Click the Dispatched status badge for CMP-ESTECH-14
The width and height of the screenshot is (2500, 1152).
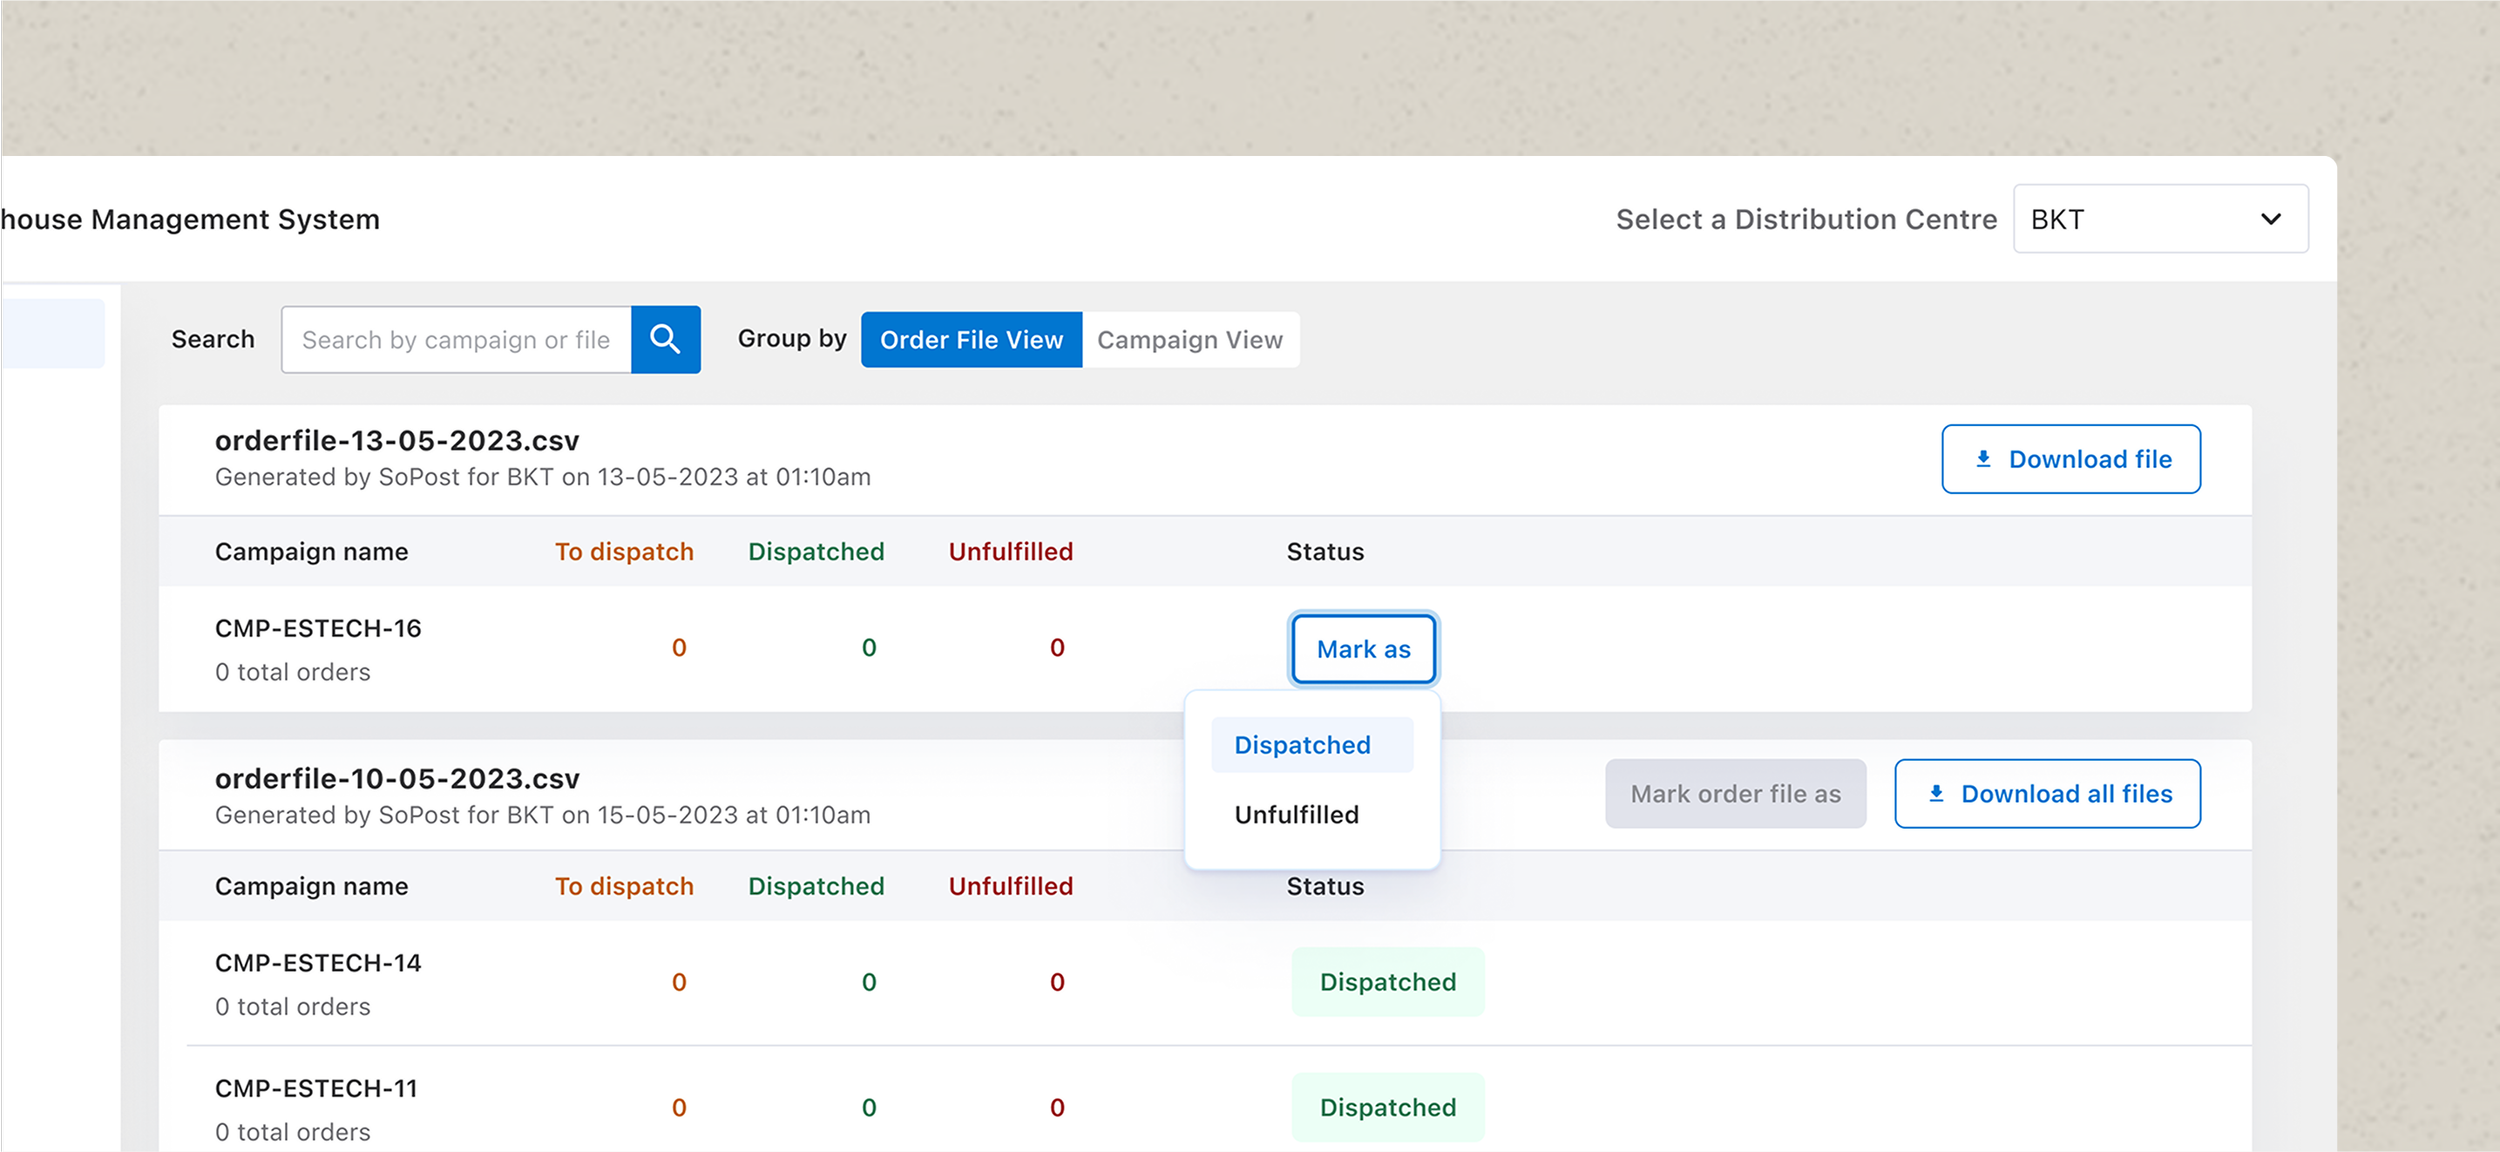[x=1387, y=982]
